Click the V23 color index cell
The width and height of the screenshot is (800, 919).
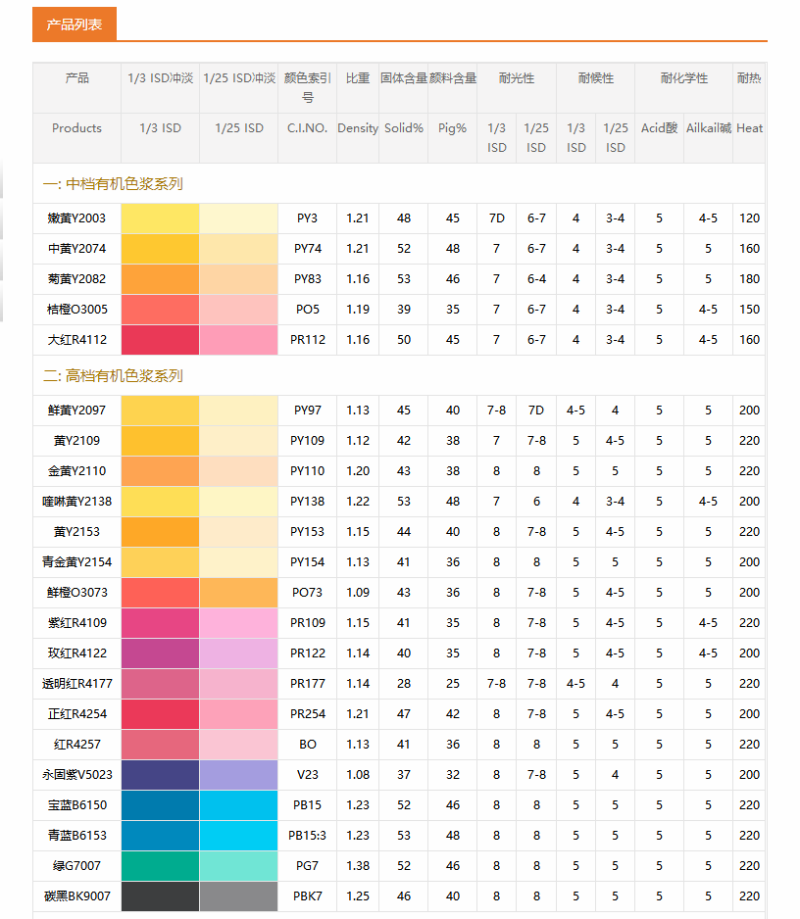(307, 775)
